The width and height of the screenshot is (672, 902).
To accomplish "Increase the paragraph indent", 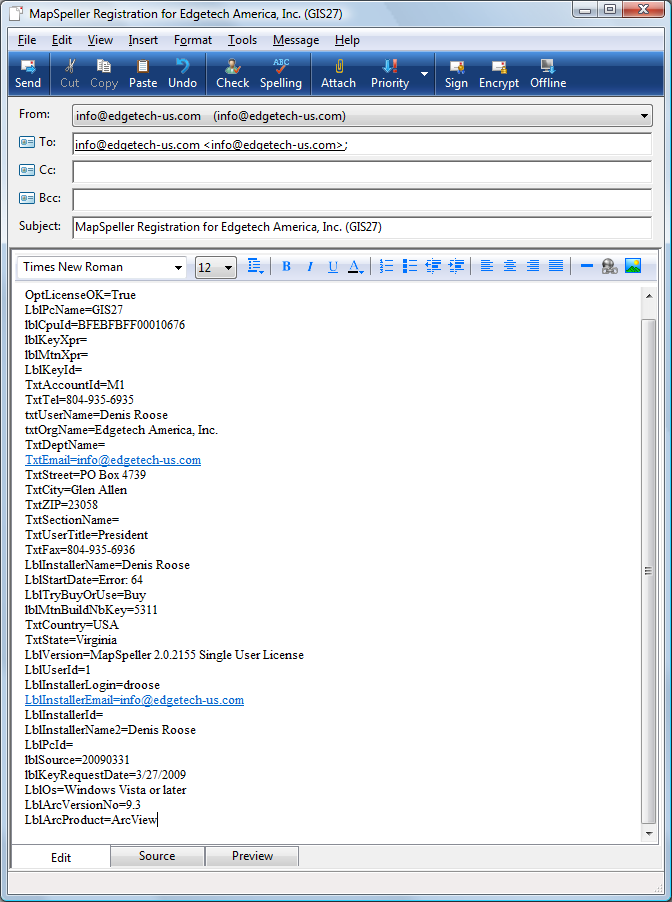I will (x=456, y=266).
